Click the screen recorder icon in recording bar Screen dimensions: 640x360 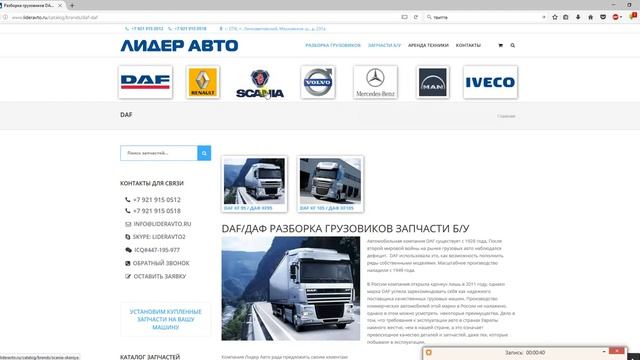pyautogui.click(x=429, y=352)
